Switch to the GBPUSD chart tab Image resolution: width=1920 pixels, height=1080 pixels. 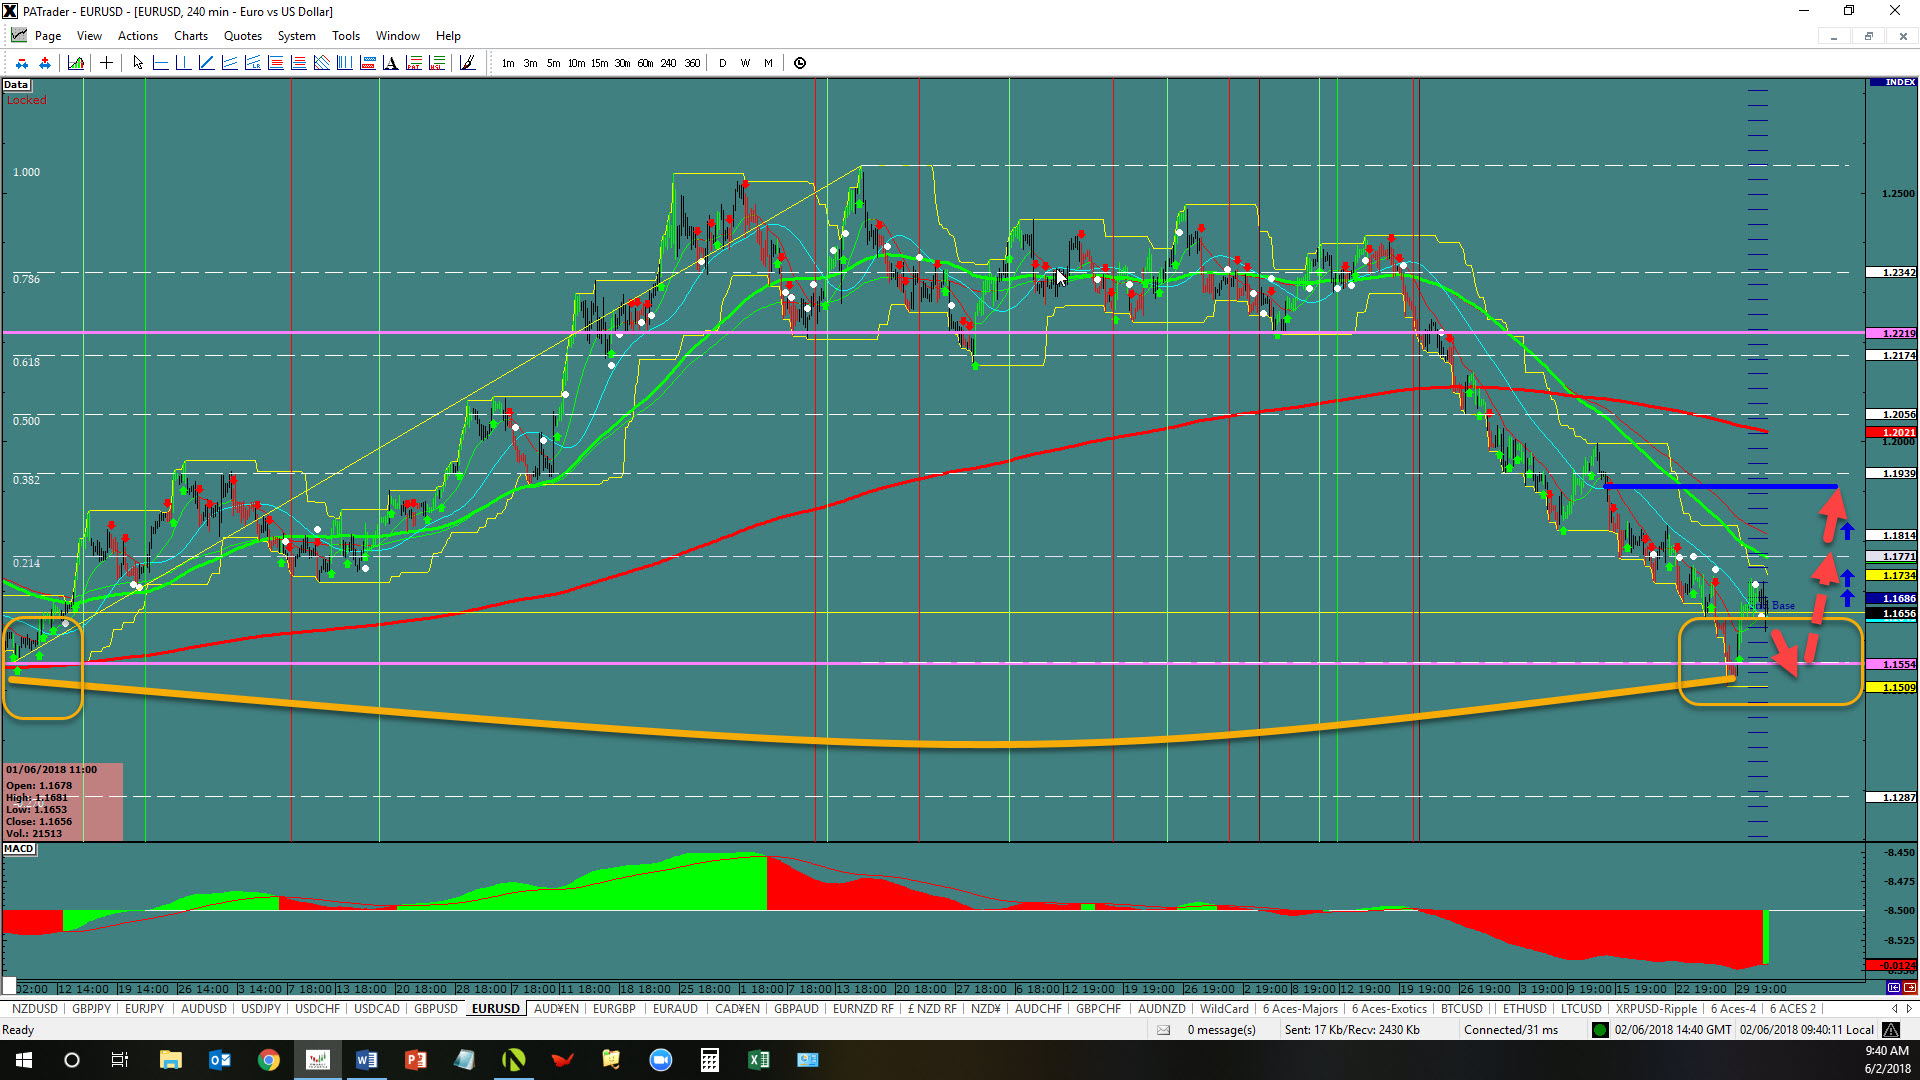tap(436, 1009)
